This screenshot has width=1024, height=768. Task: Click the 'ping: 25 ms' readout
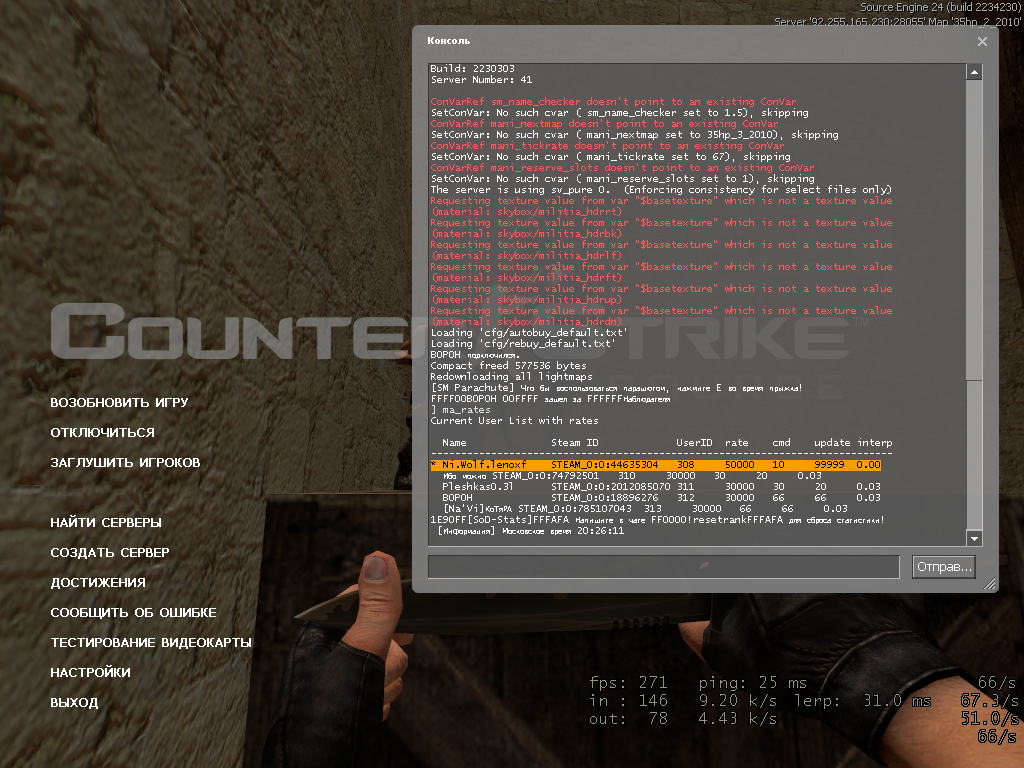tap(752, 683)
